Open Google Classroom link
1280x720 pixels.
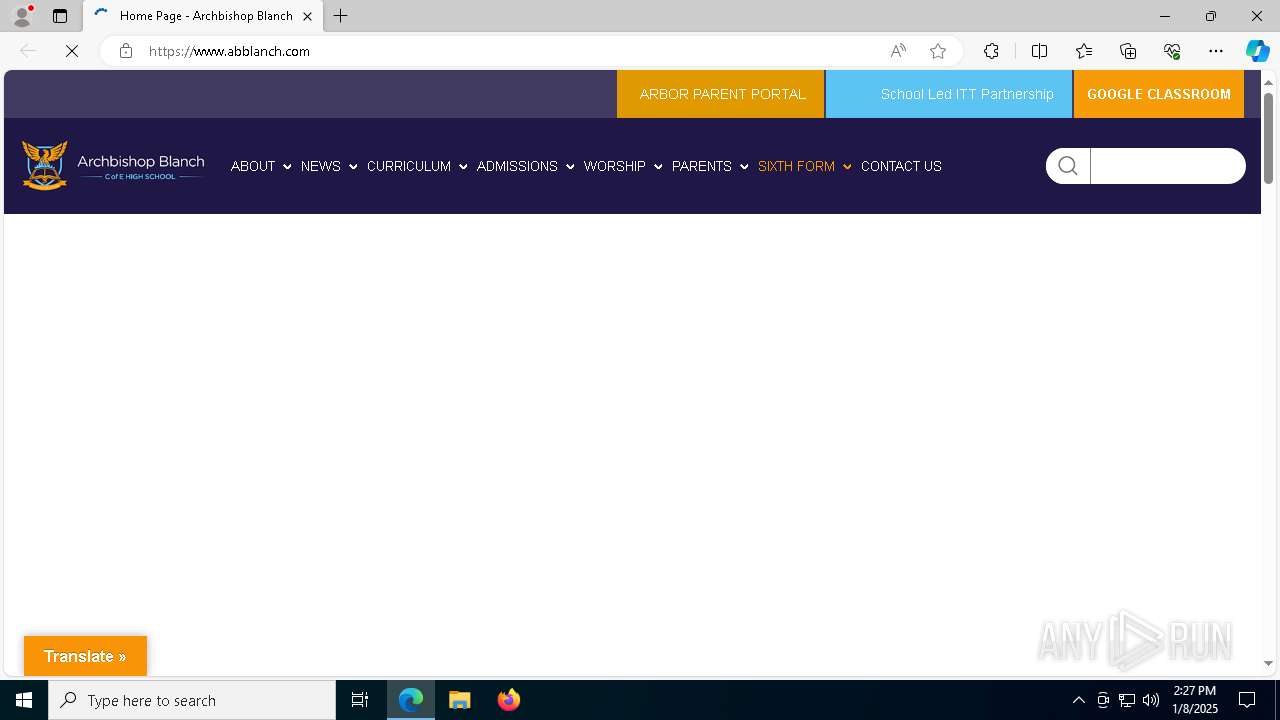(1159, 94)
